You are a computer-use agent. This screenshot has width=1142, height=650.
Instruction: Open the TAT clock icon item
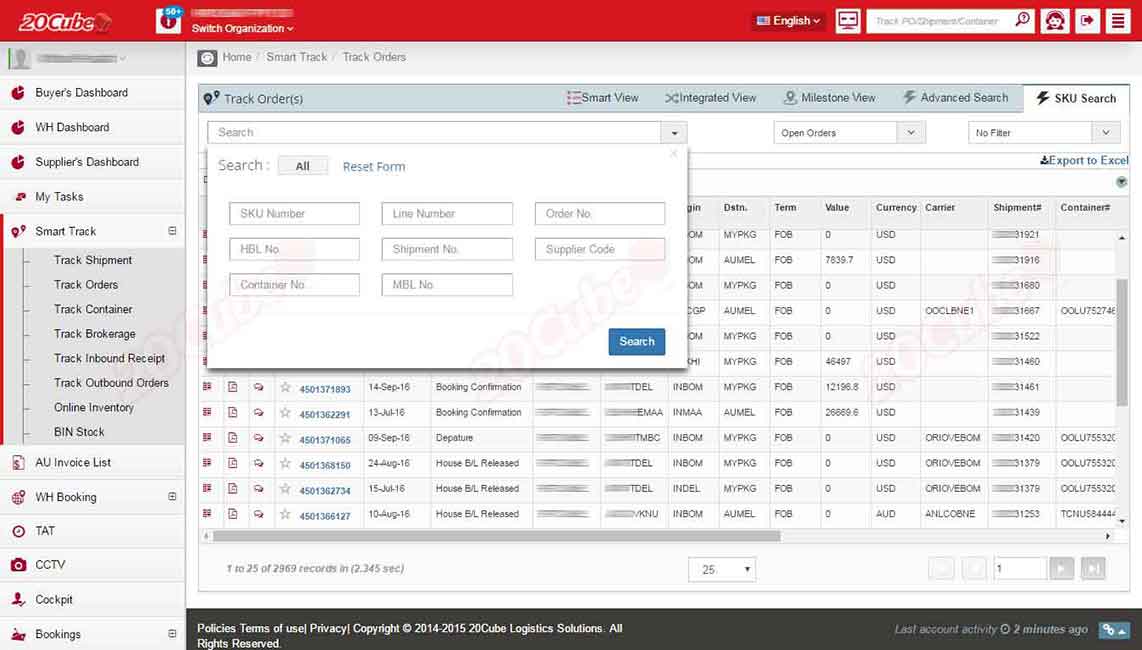[x=19, y=531]
